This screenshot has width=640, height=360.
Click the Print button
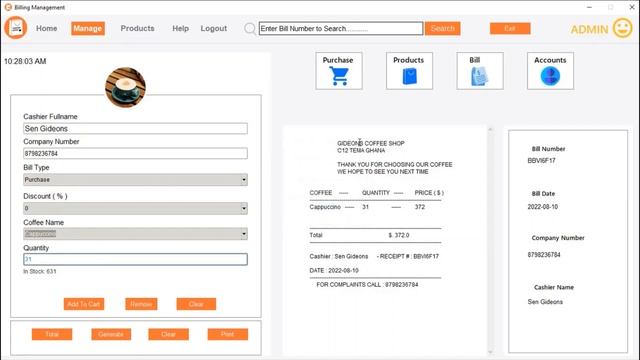click(x=228, y=334)
